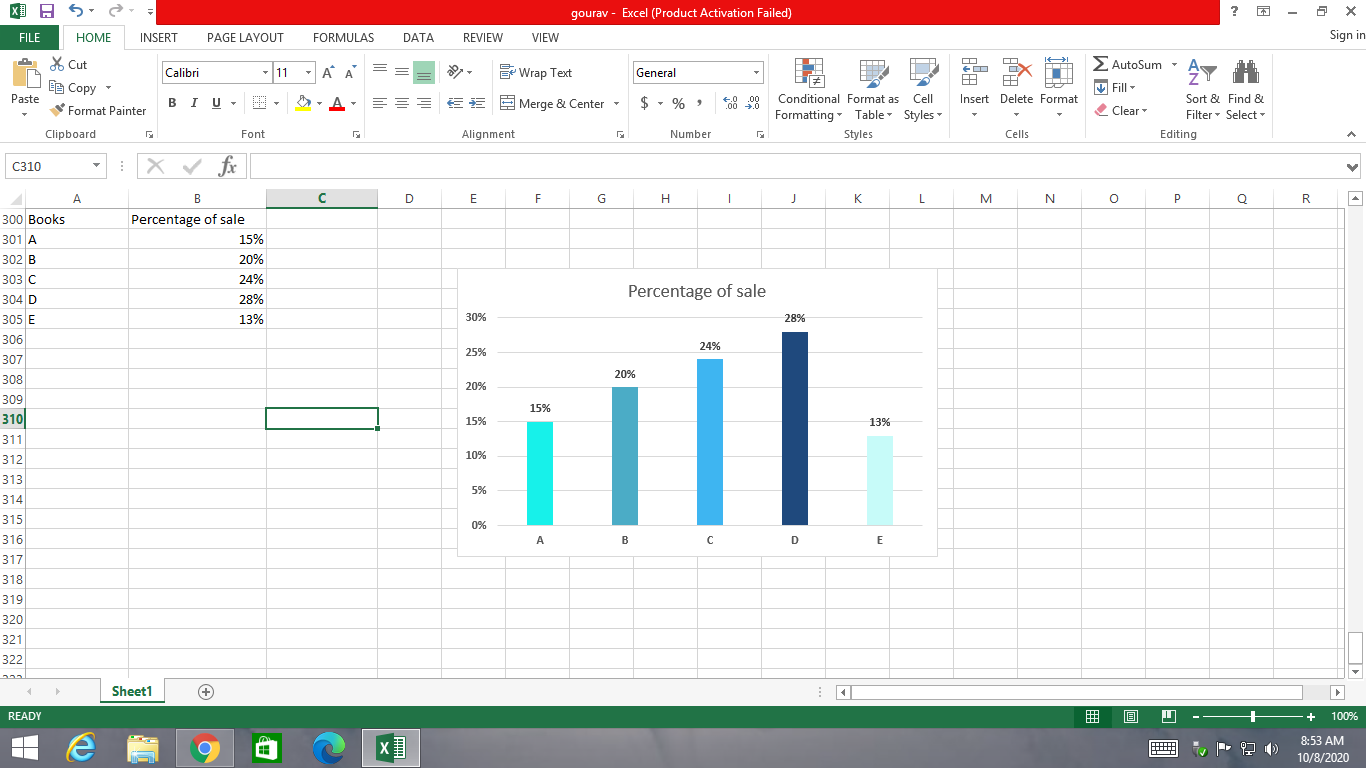Open font color dropdown arrow

point(353,103)
